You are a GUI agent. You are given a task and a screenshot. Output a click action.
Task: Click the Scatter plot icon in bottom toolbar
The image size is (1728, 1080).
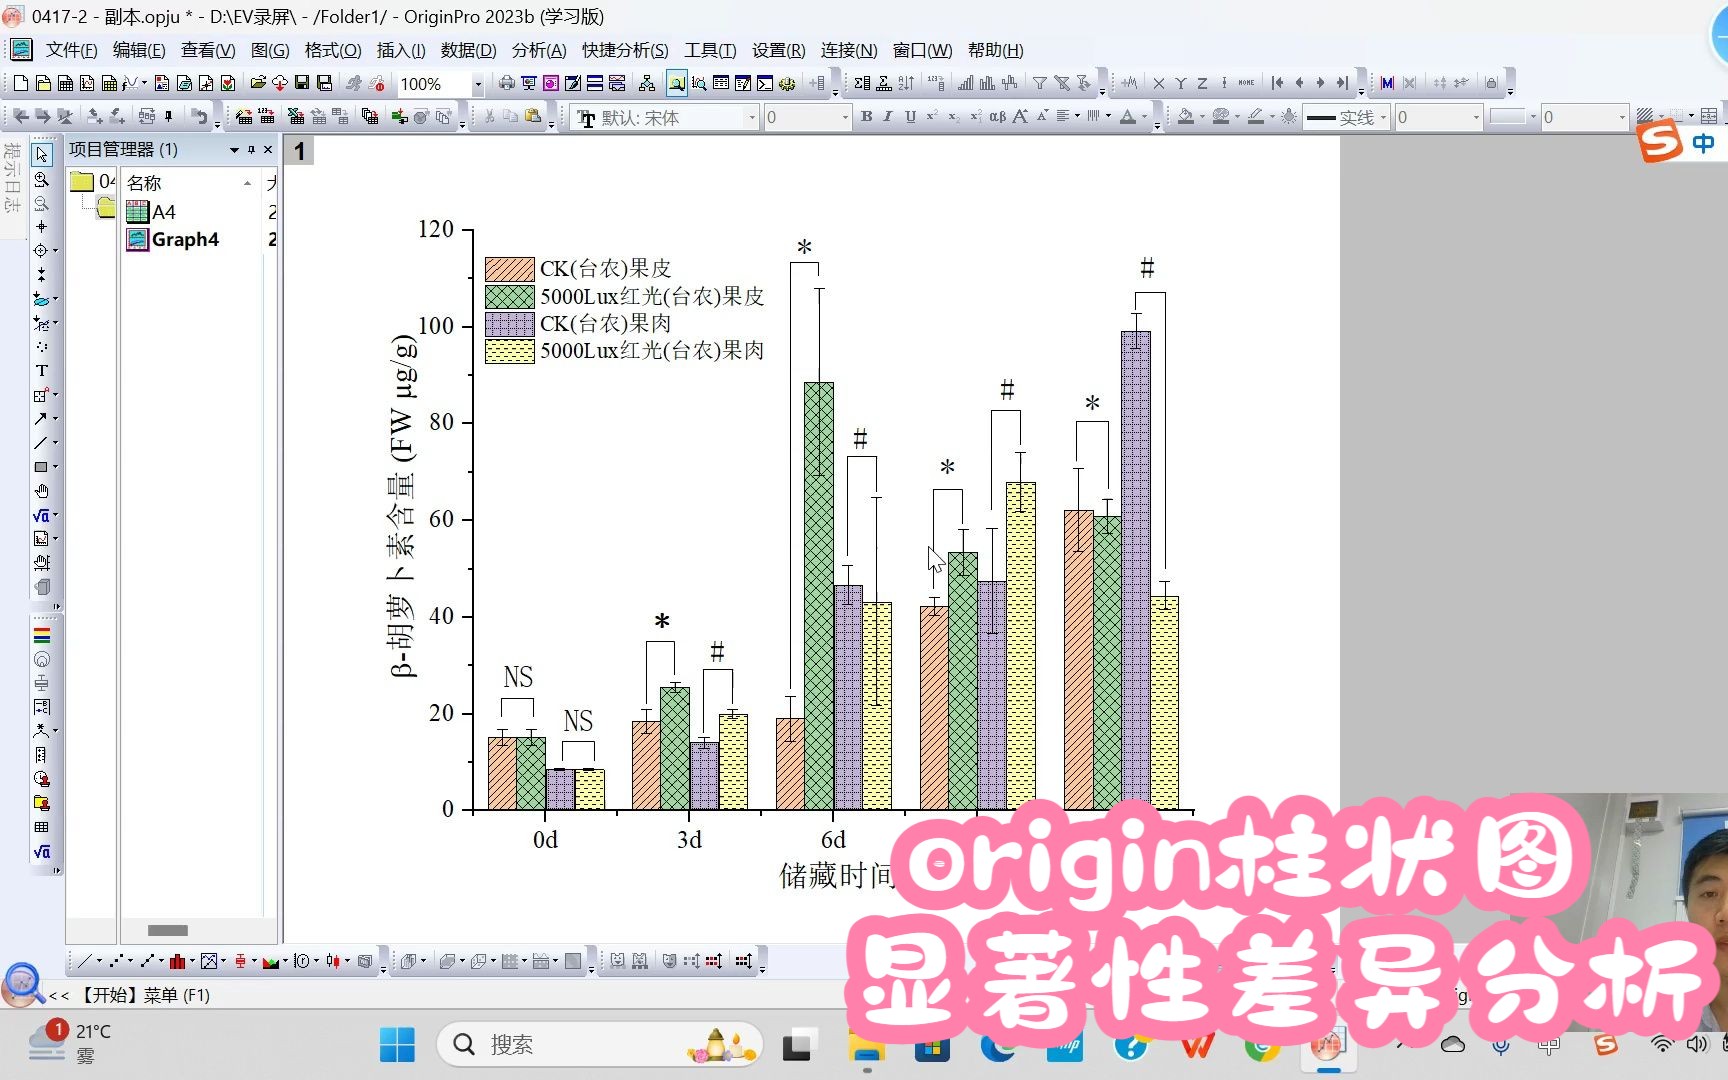pyautogui.click(x=116, y=962)
